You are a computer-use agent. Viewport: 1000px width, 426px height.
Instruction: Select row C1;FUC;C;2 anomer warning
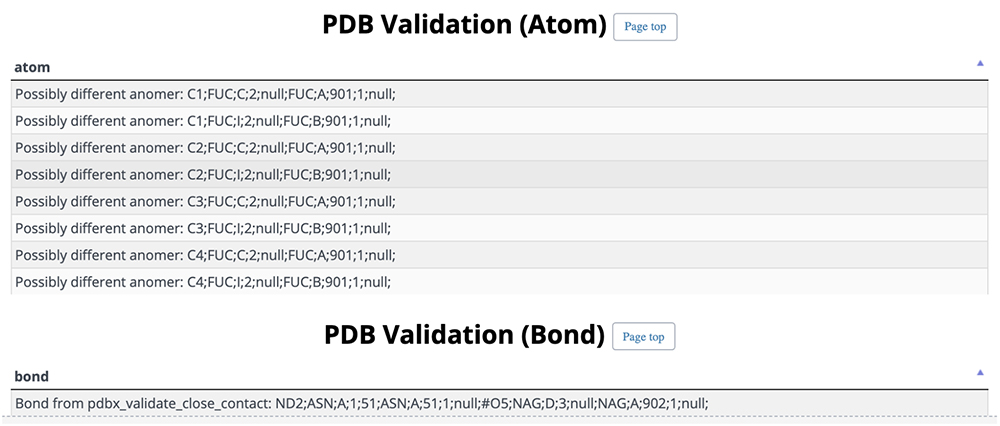pos(499,94)
